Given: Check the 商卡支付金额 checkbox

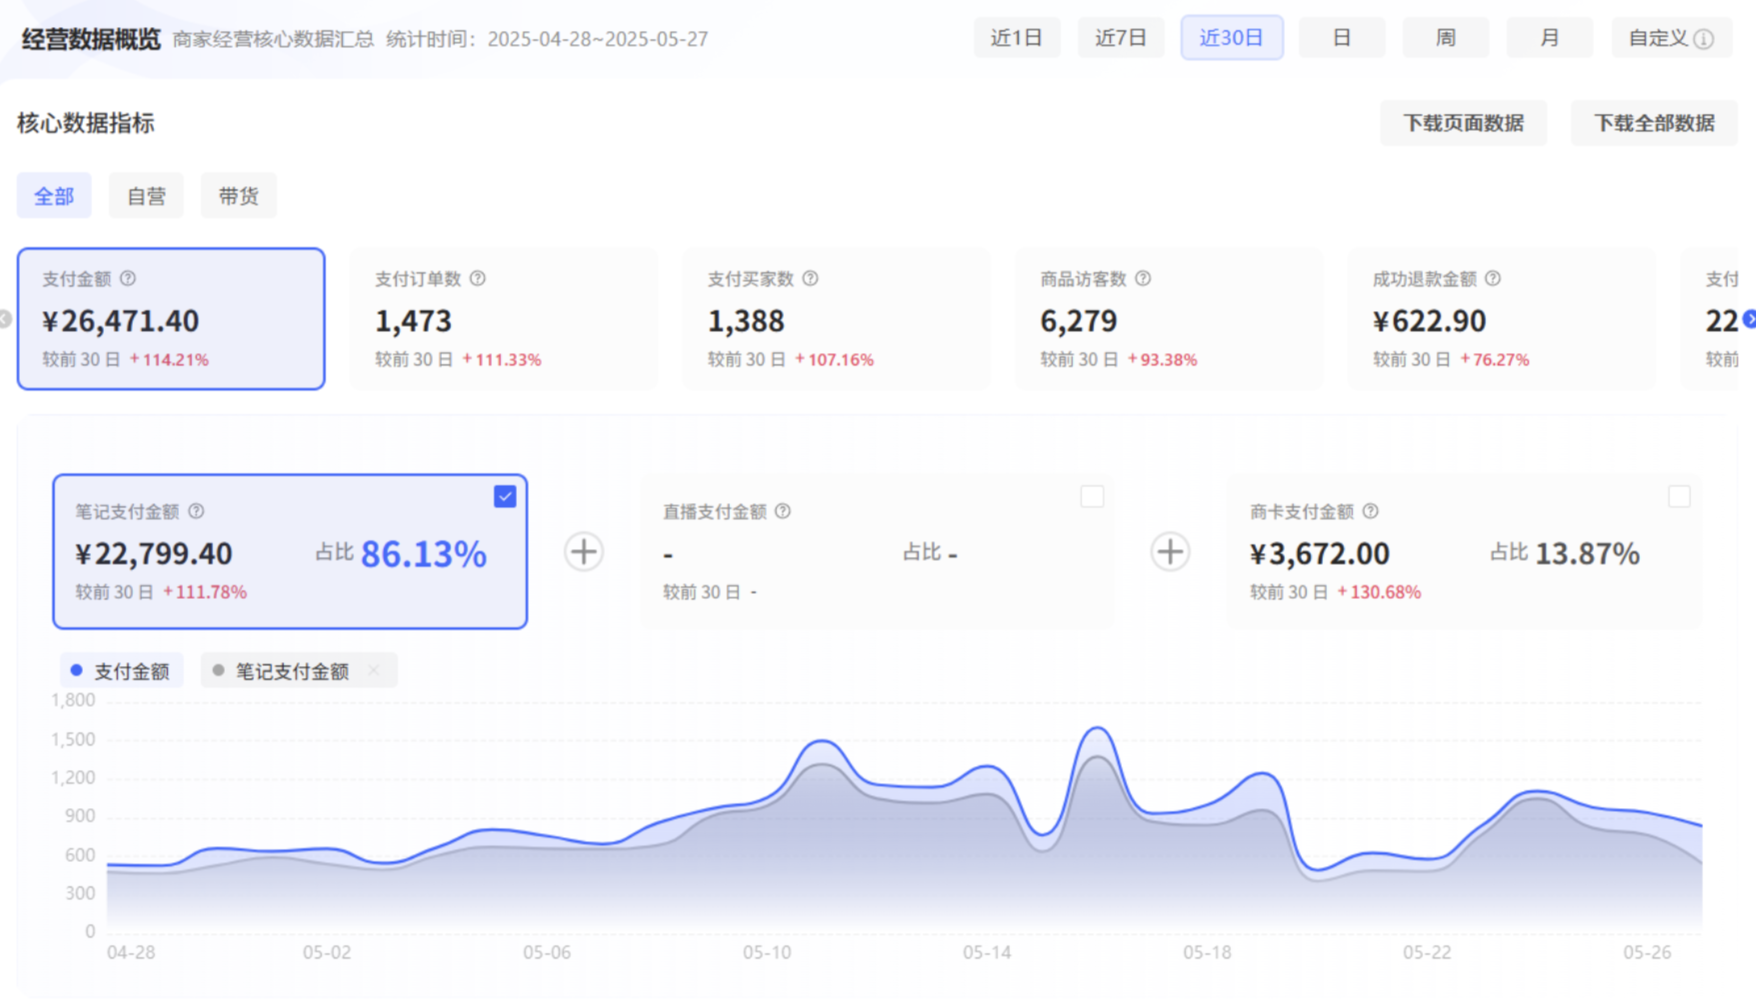Looking at the screenshot, I should (1679, 497).
